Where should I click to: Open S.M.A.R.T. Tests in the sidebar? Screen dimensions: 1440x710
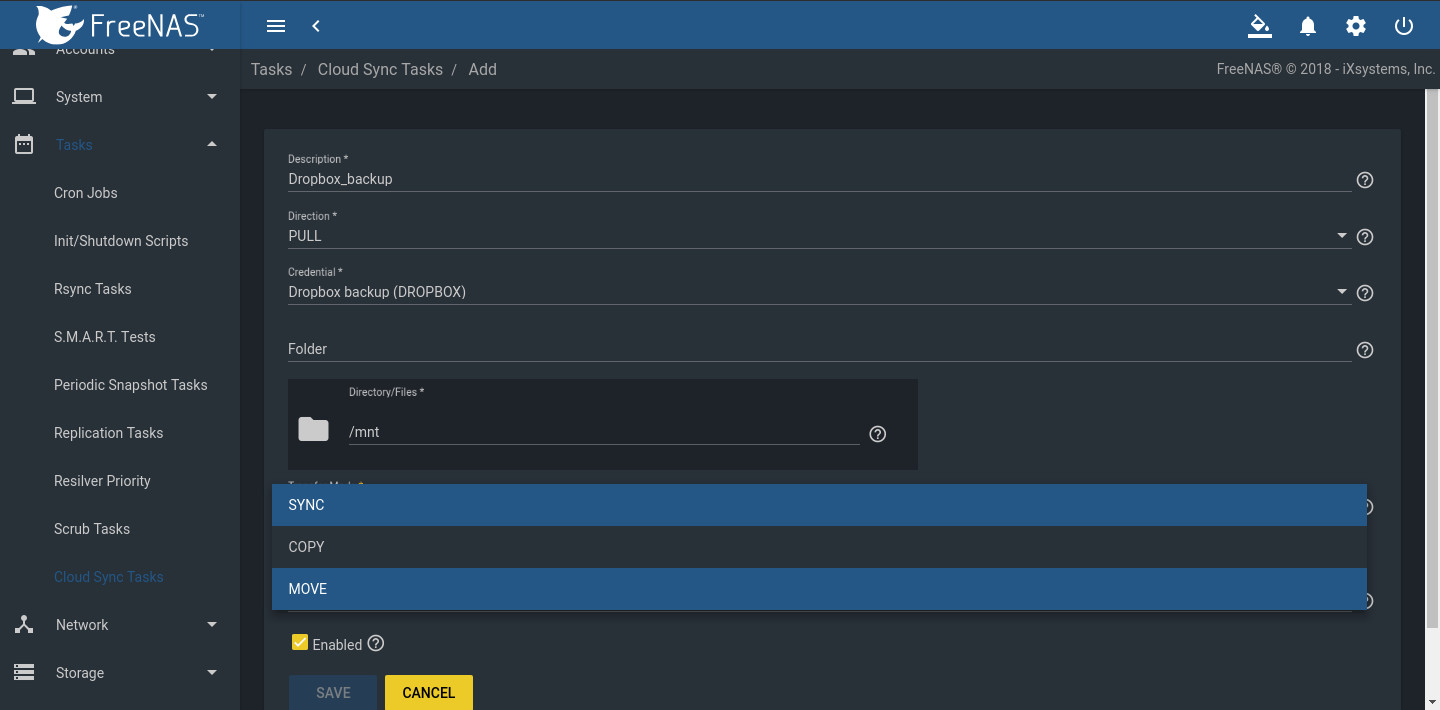tap(105, 337)
